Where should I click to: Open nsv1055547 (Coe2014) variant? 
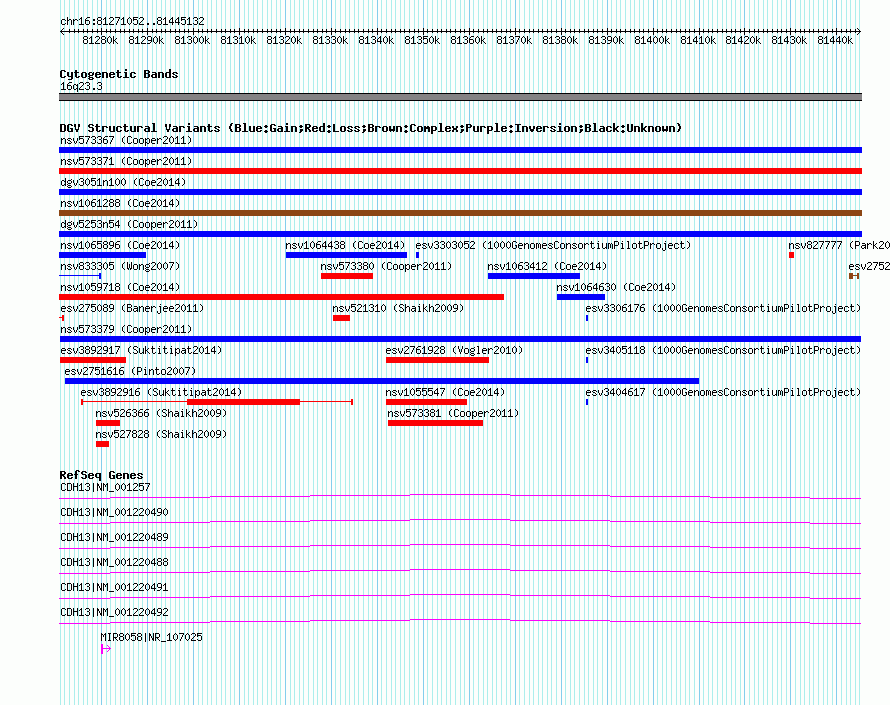[445, 392]
